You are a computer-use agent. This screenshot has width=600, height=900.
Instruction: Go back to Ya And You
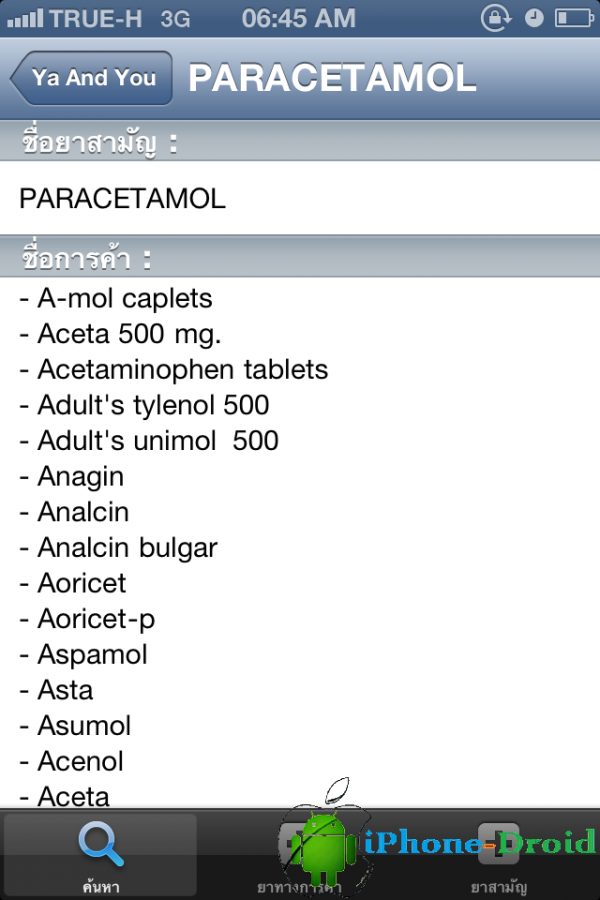[92, 78]
